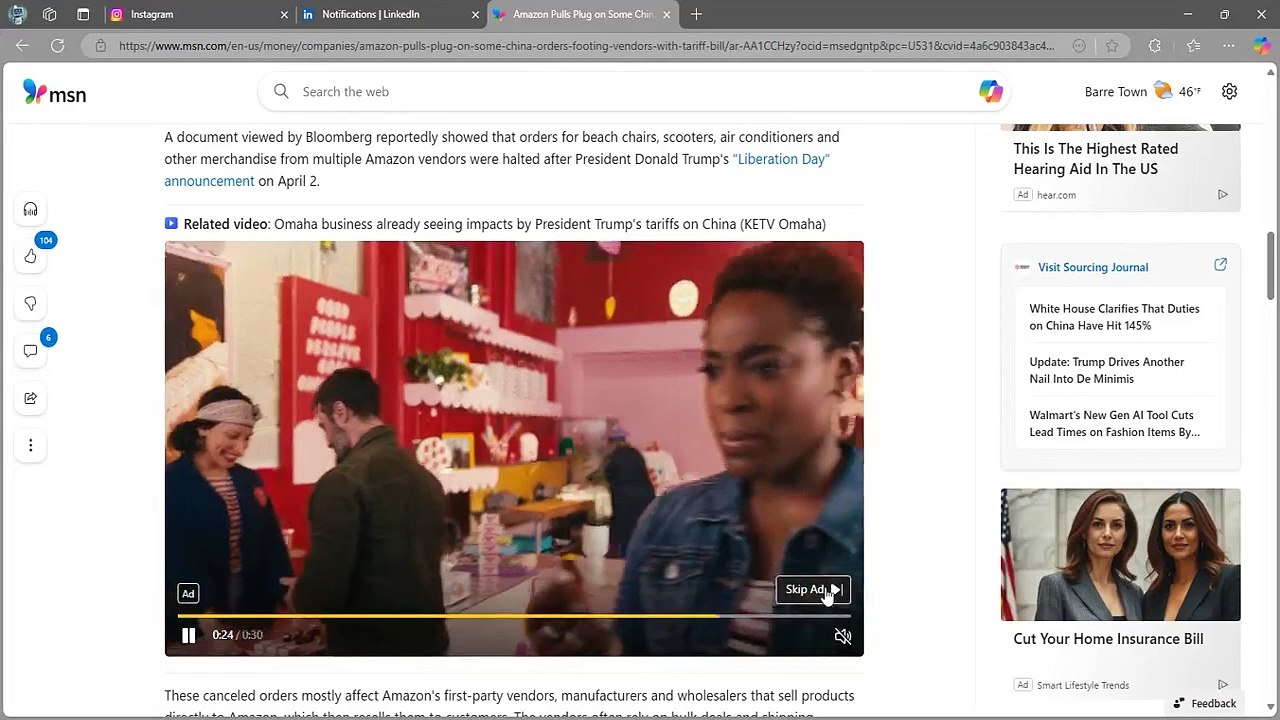This screenshot has width=1280, height=720.
Task: Open Sourcing Journal in a new window
Action: click(1220, 265)
